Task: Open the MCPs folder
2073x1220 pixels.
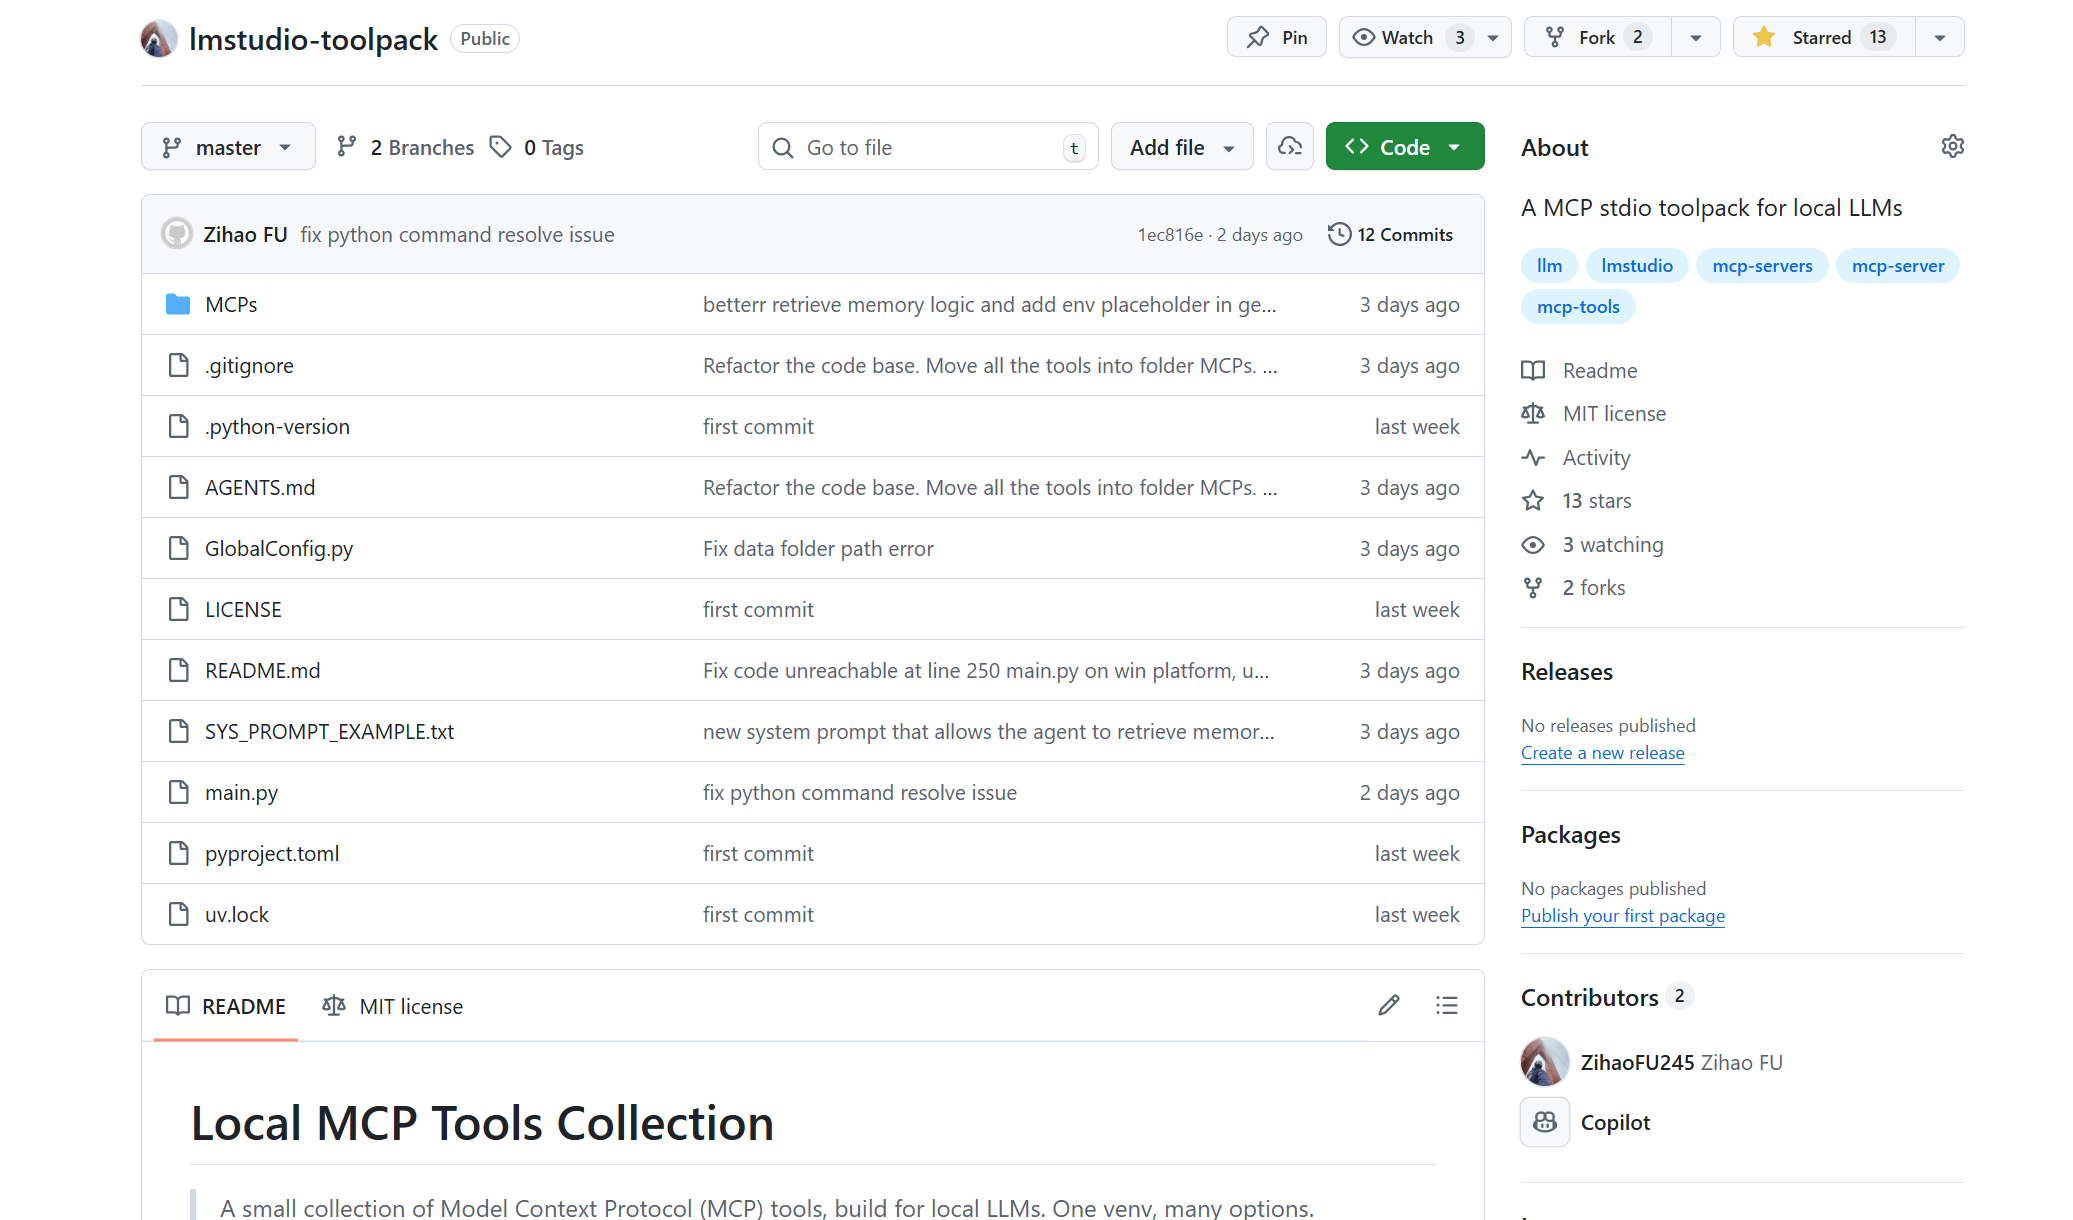Action: pyautogui.click(x=231, y=304)
